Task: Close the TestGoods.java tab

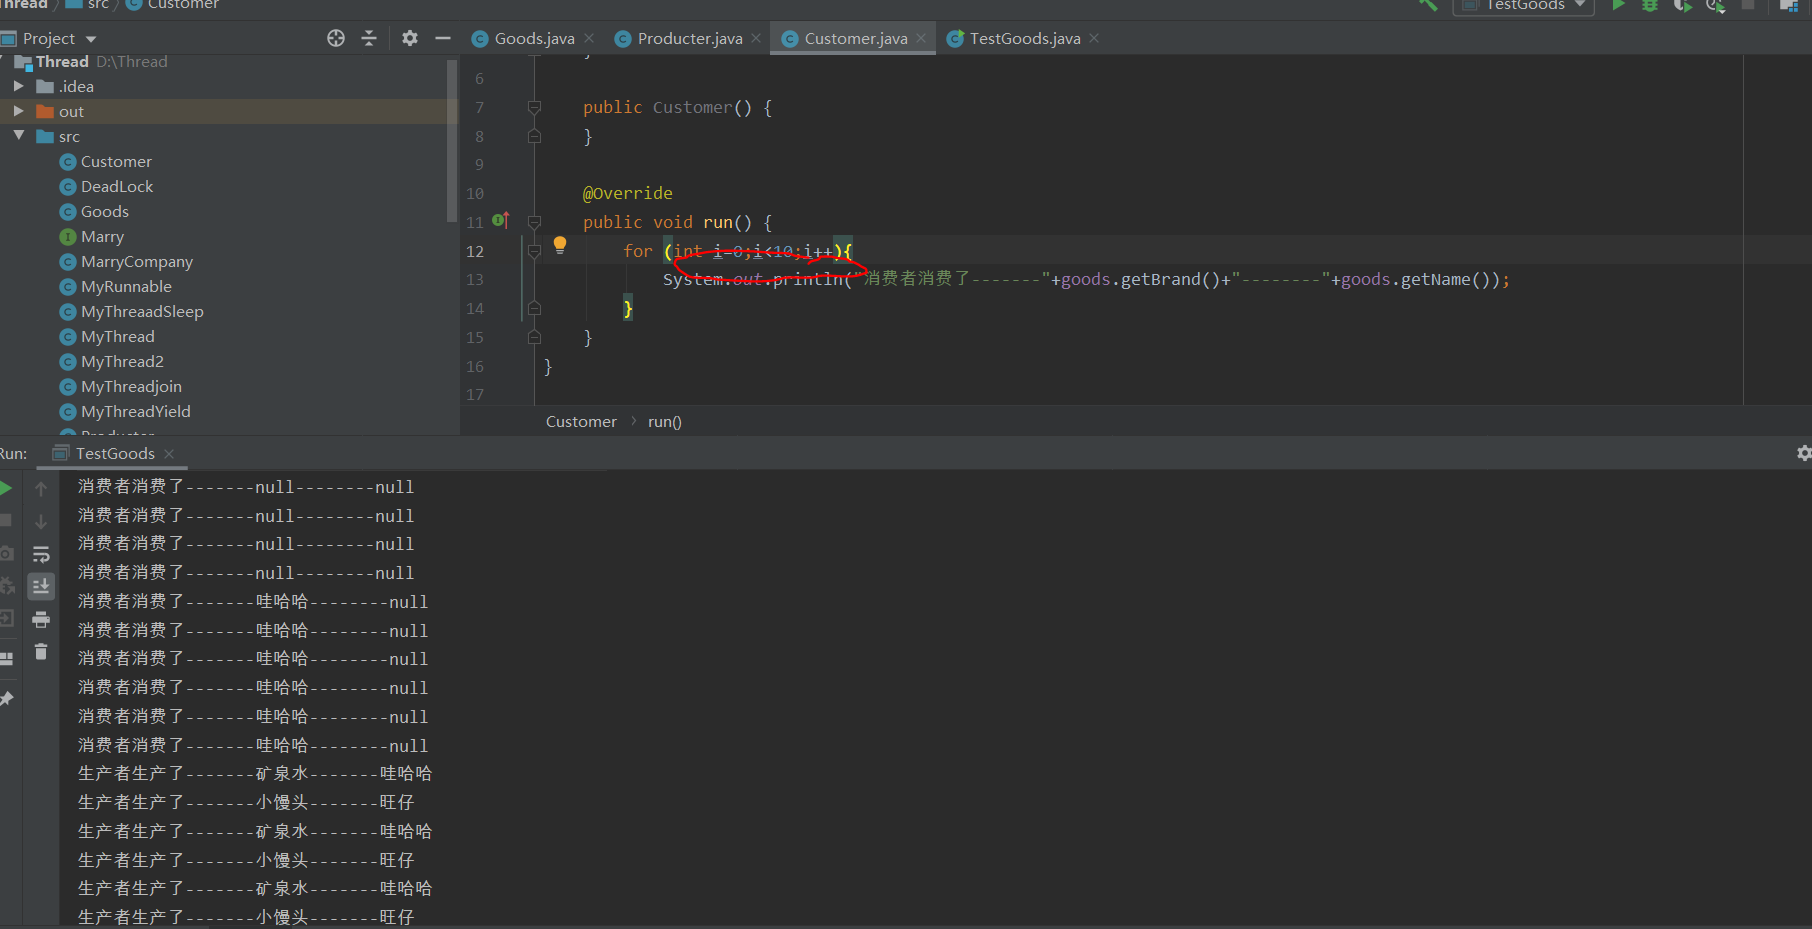Action: 1094,38
